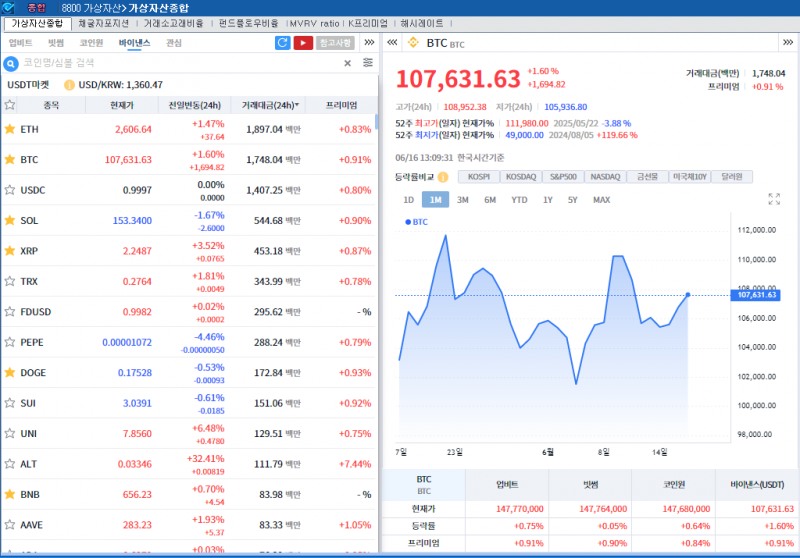The width and height of the screenshot is (800, 558).
Task: Click the fullscreen expand chart icon
Action: [773, 199]
